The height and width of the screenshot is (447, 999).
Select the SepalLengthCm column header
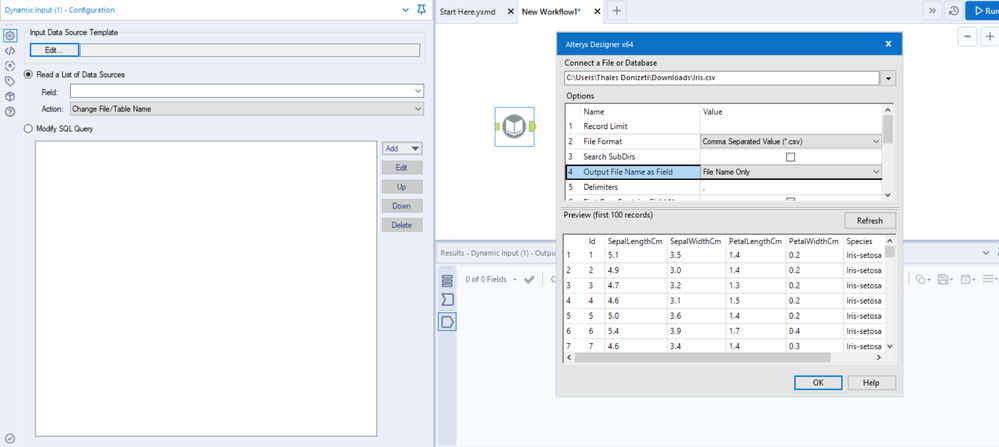point(635,241)
